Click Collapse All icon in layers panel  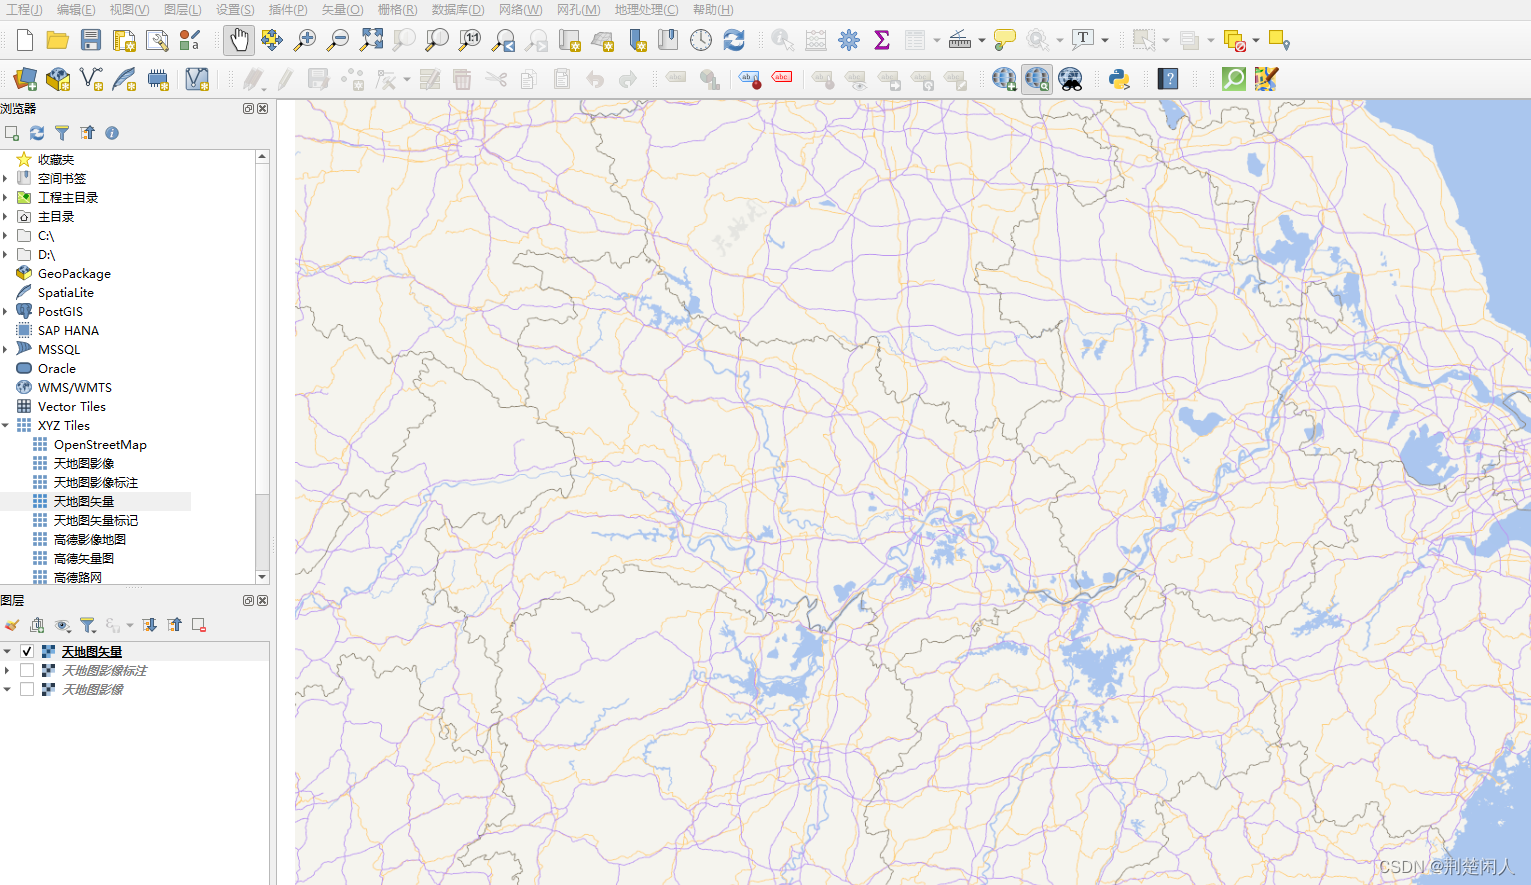point(175,625)
